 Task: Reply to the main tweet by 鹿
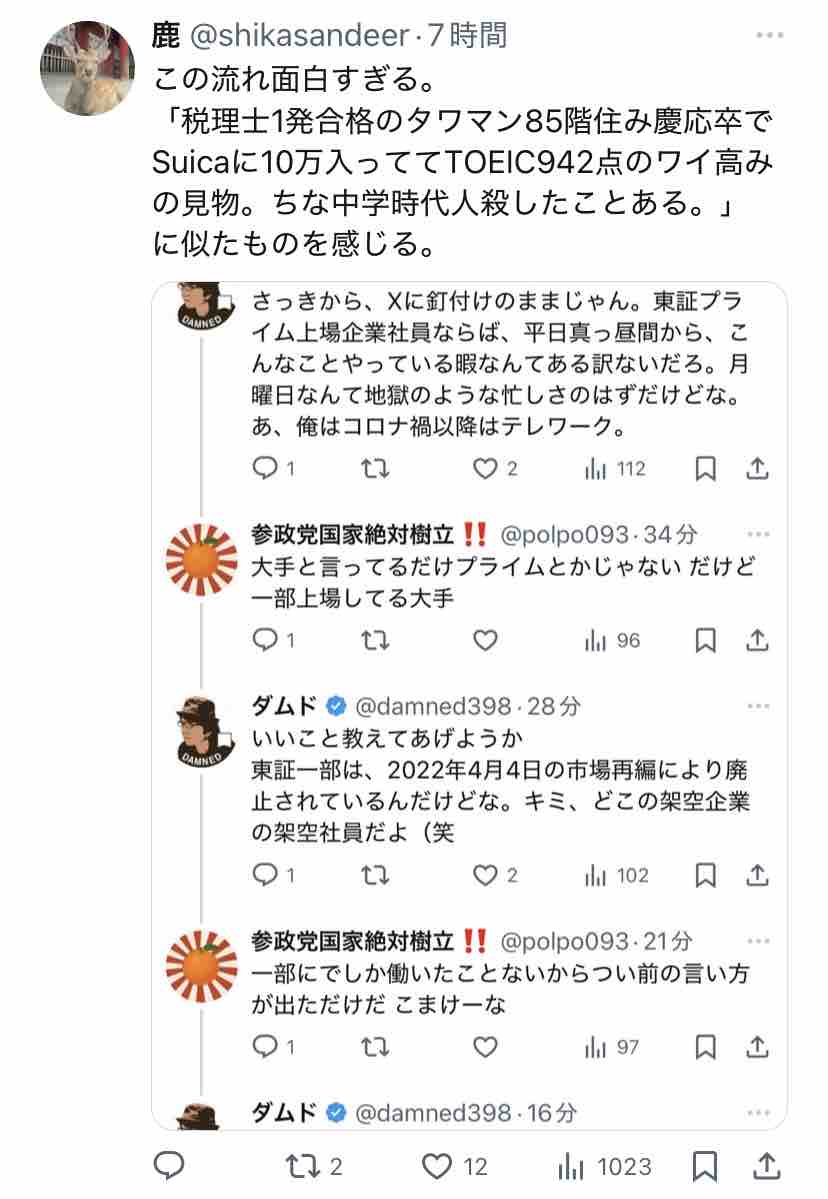pos(170,1166)
